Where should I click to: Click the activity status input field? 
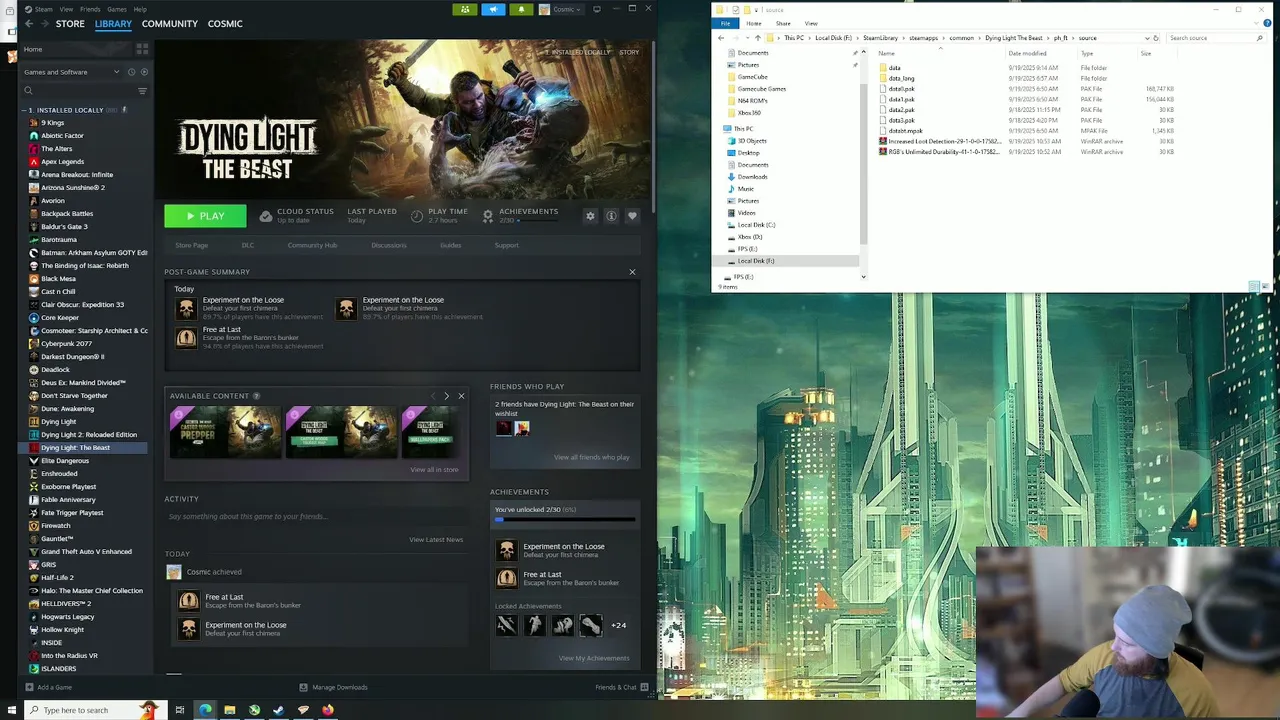[x=316, y=517]
